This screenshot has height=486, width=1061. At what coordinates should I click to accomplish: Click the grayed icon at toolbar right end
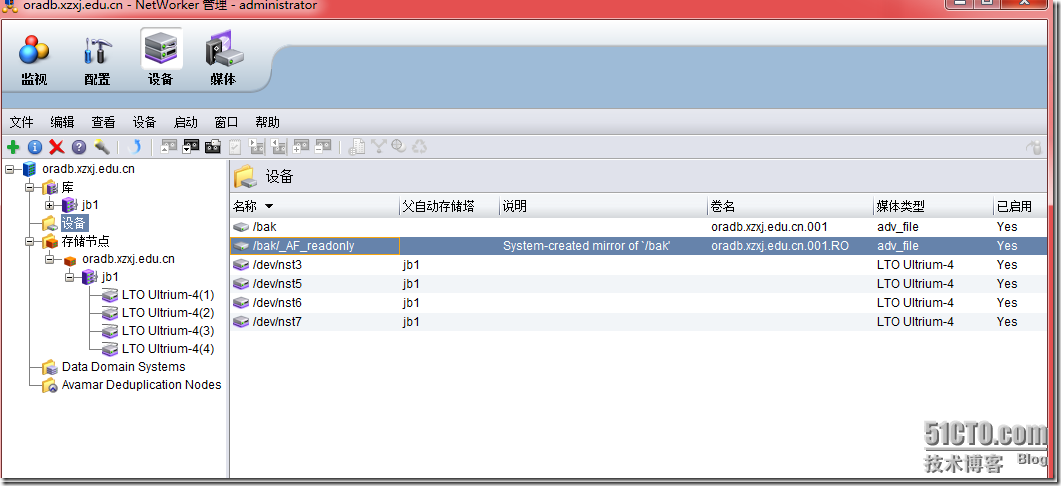[x=1033, y=146]
